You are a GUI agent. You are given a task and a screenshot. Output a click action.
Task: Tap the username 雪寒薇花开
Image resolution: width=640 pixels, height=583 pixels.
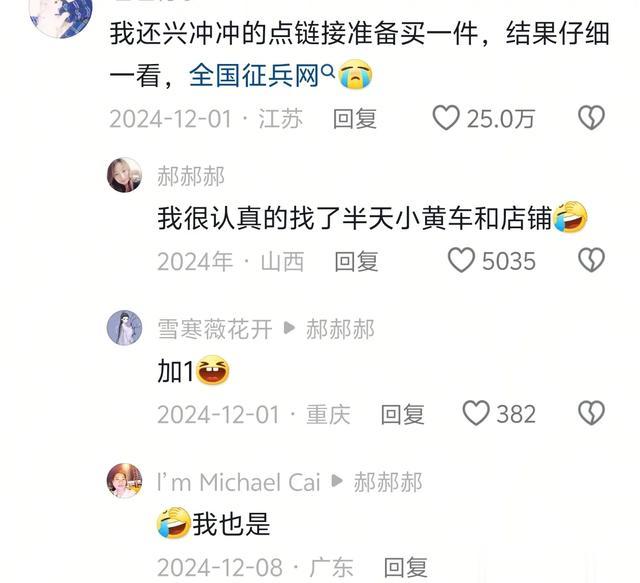point(215,329)
